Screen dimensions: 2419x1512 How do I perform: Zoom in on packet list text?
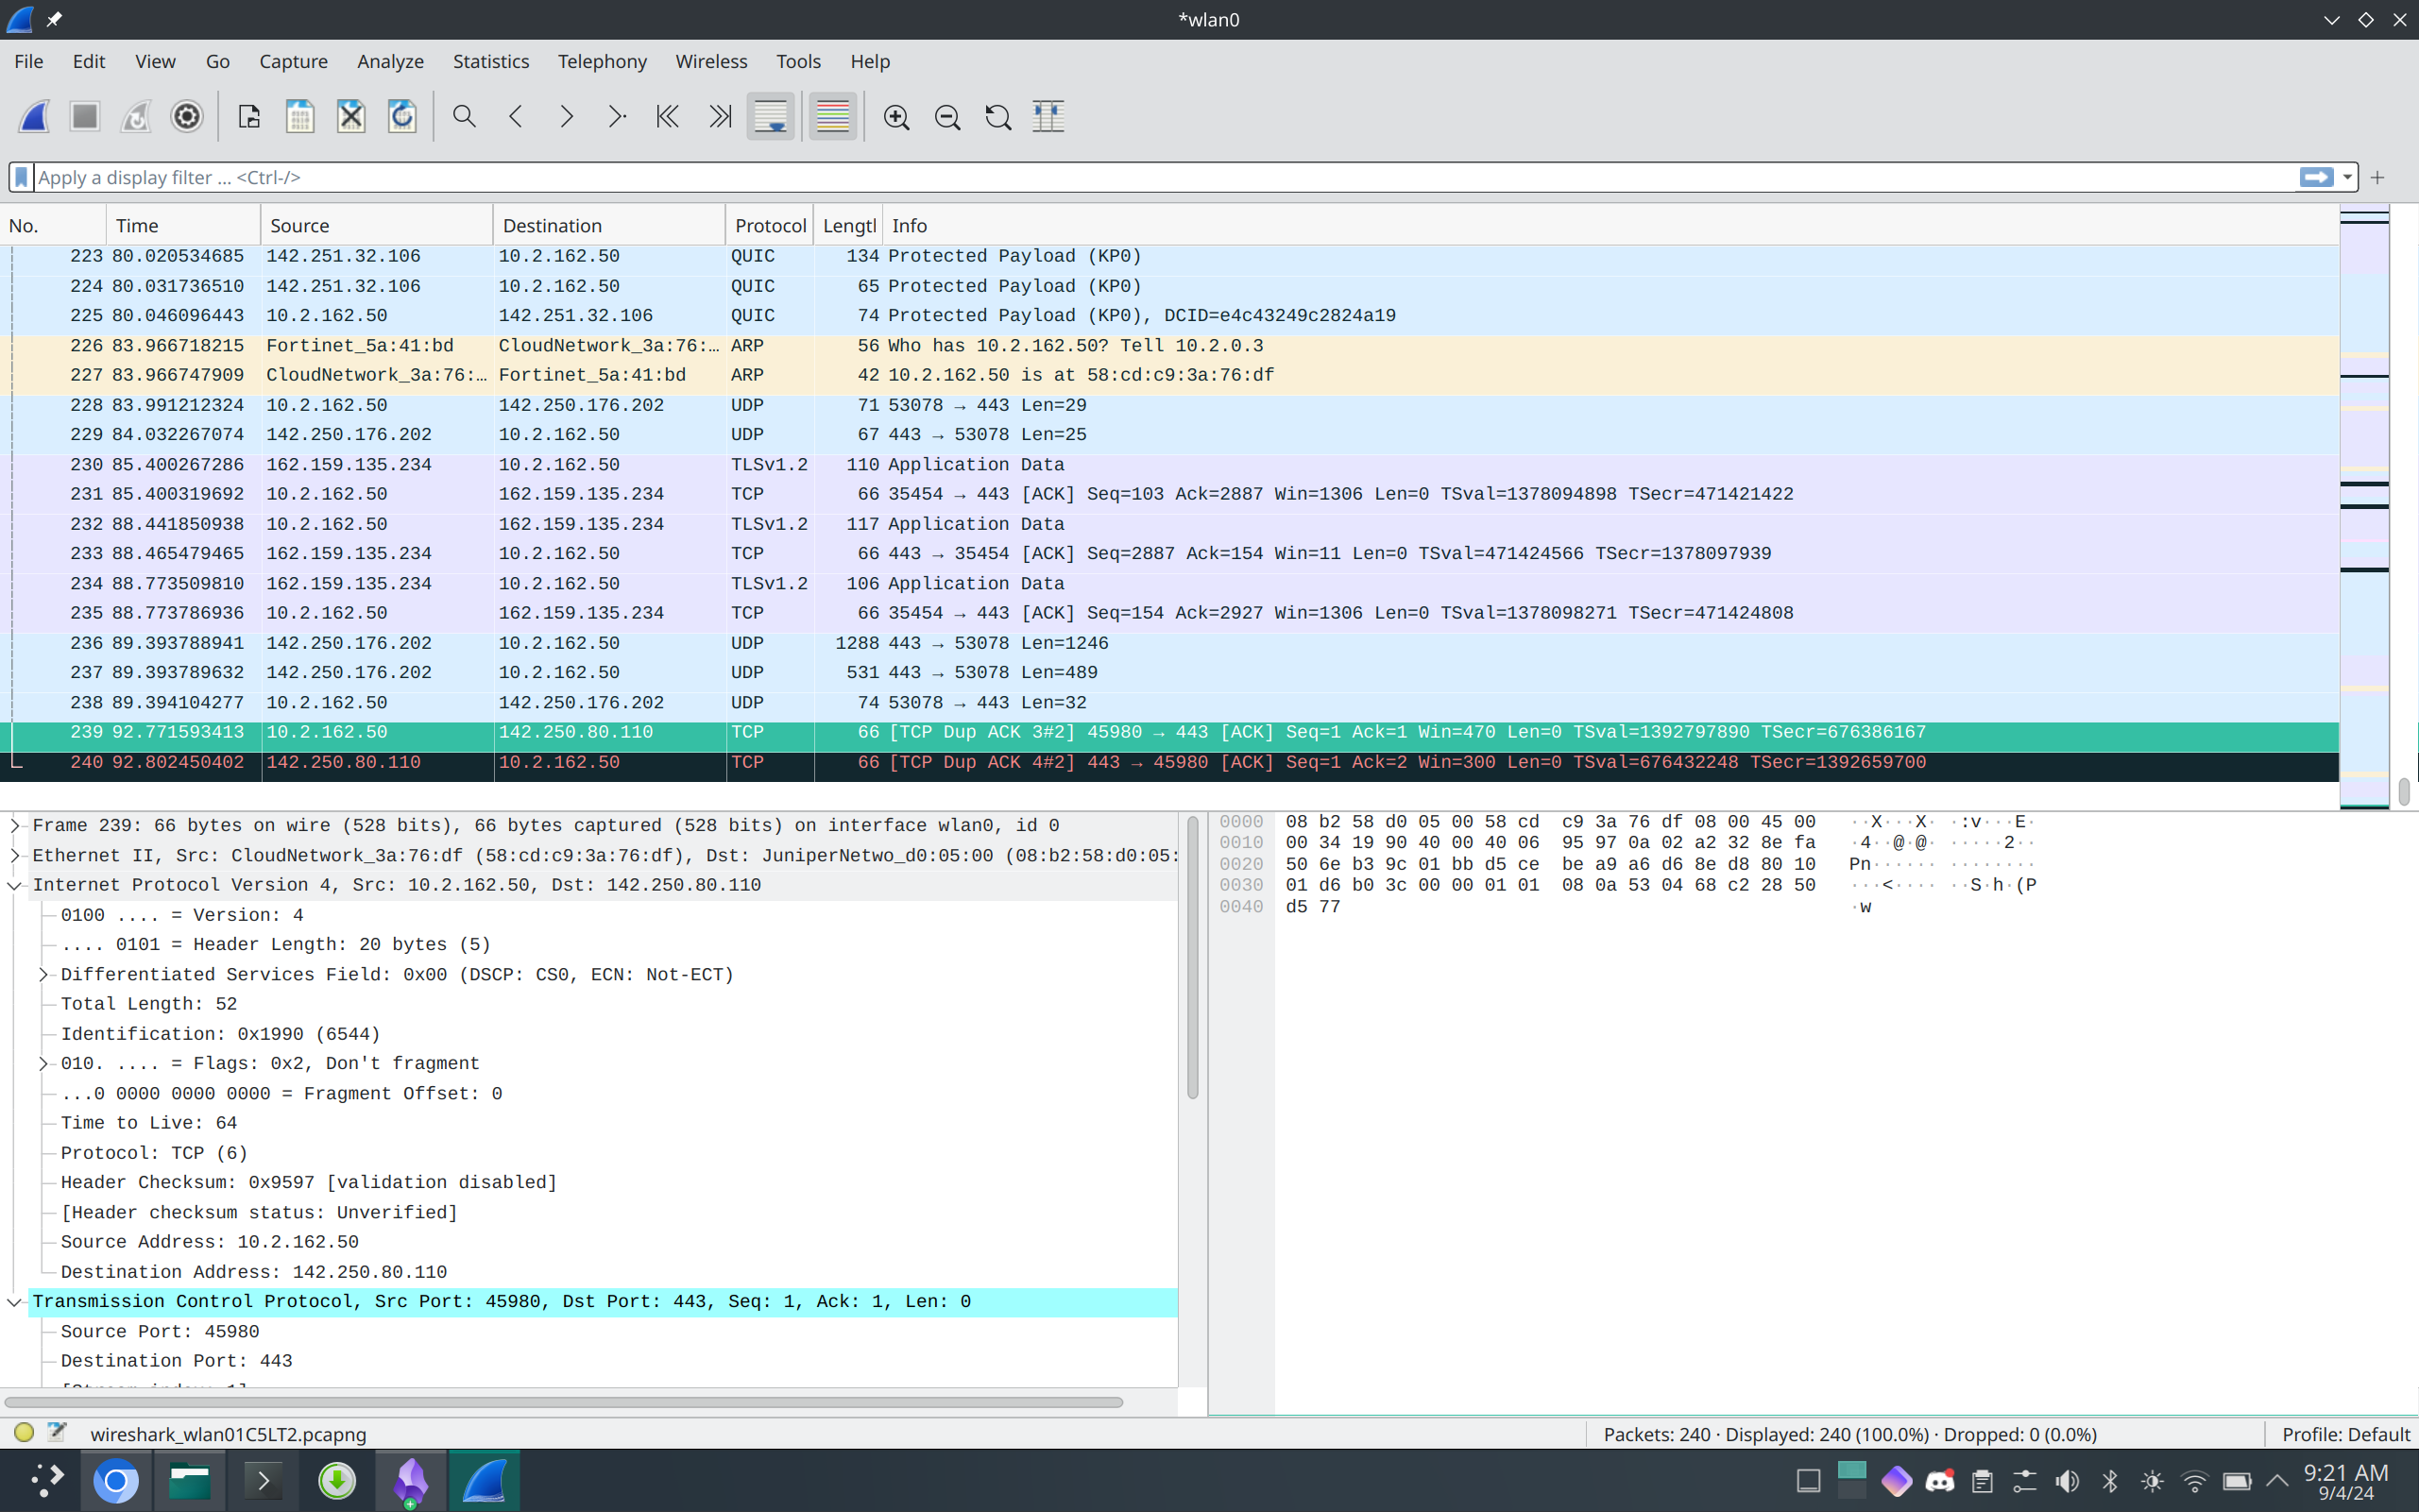[896, 117]
